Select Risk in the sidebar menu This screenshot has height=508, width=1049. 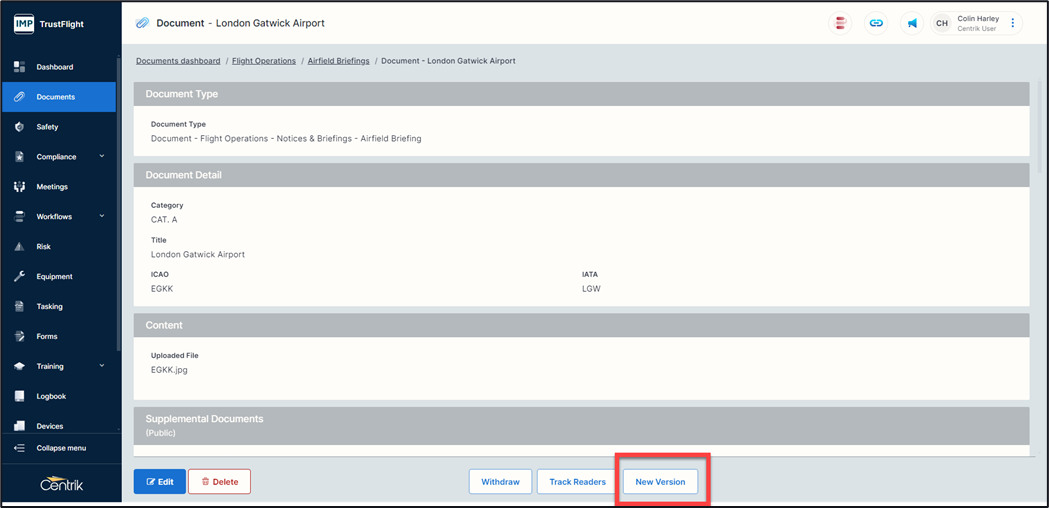[58, 246]
